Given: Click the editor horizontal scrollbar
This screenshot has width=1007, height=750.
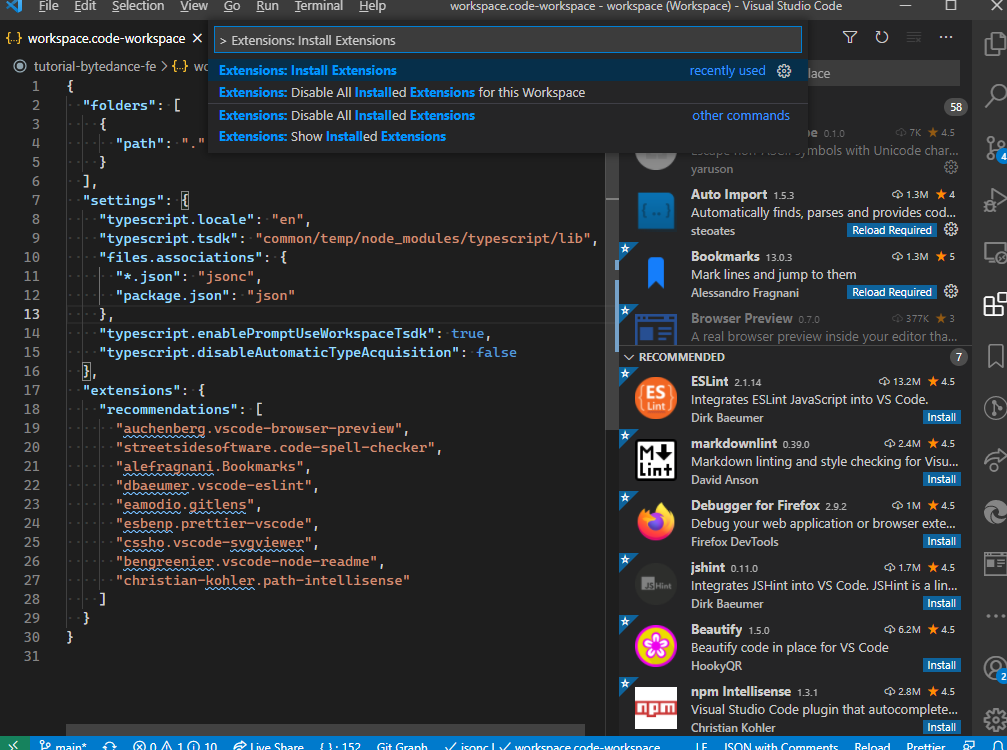Looking at the screenshot, I should [x=325, y=730].
